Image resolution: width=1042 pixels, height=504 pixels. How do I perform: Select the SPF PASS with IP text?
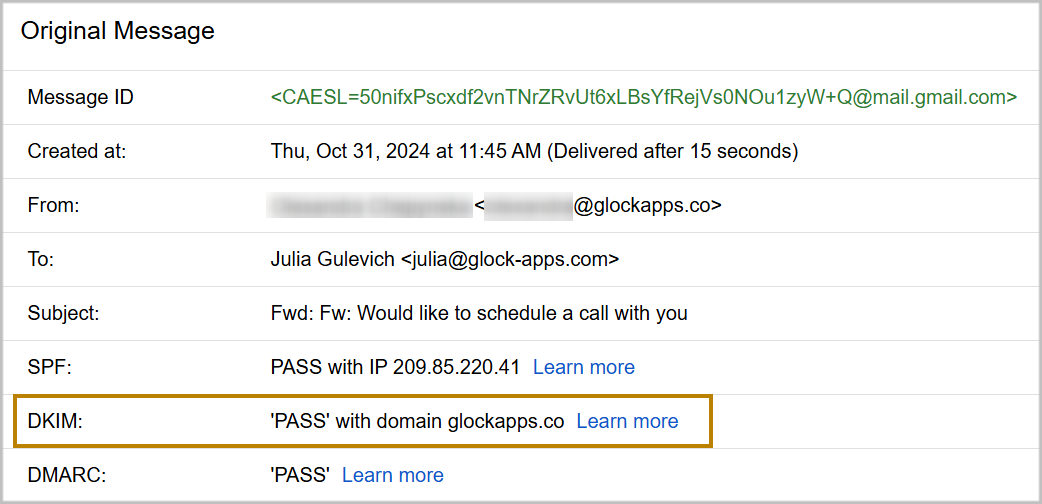coord(395,367)
